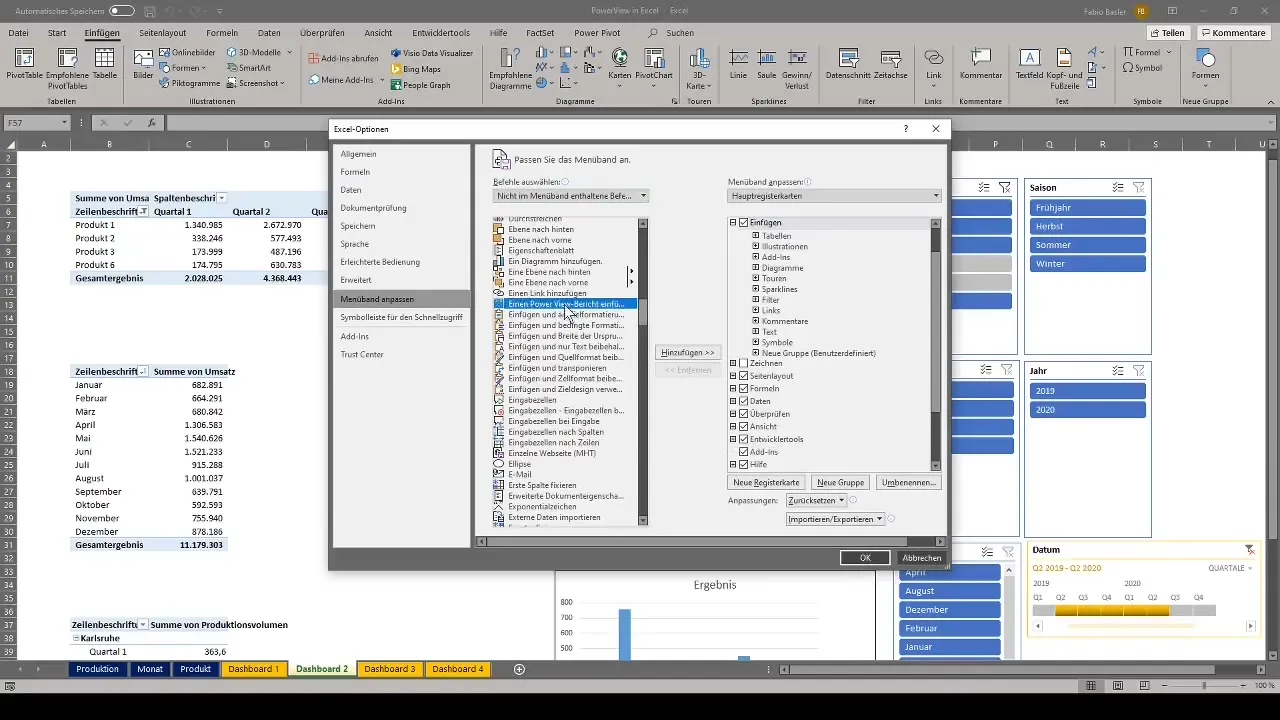1280x720 pixels.
Task: Insert a Säule sparkline
Action: pos(767,65)
